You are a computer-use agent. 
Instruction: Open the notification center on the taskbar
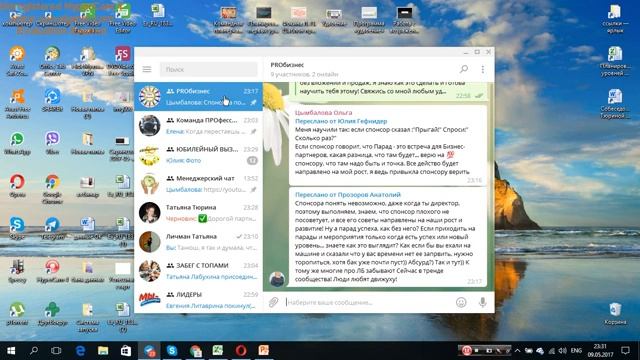click(x=625, y=351)
